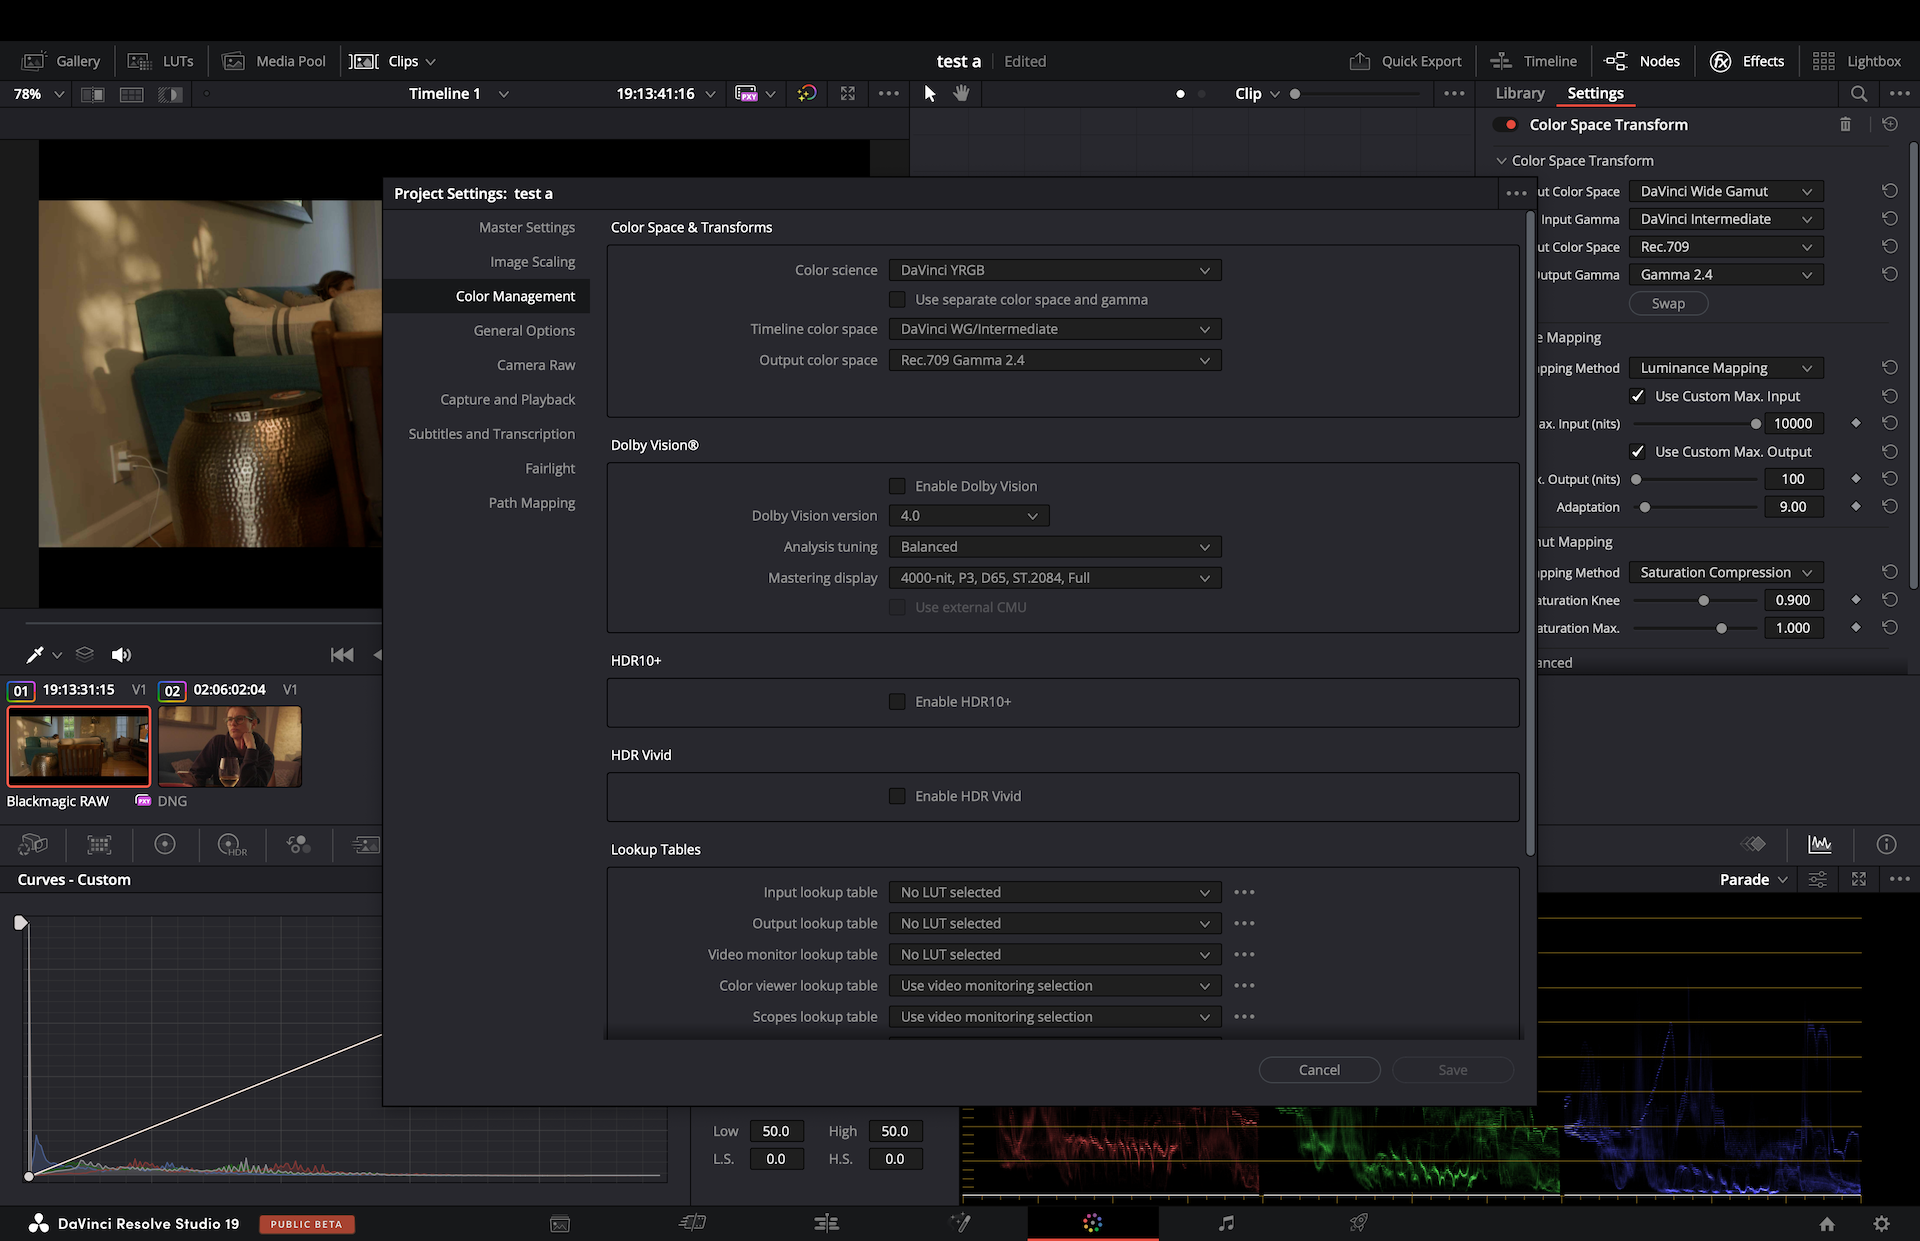Image resolution: width=1920 pixels, height=1241 pixels.
Task: Show the Media Pool
Action: [x=274, y=61]
